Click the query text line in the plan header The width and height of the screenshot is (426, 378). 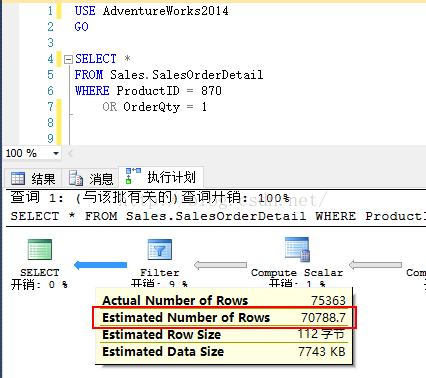(218, 216)
